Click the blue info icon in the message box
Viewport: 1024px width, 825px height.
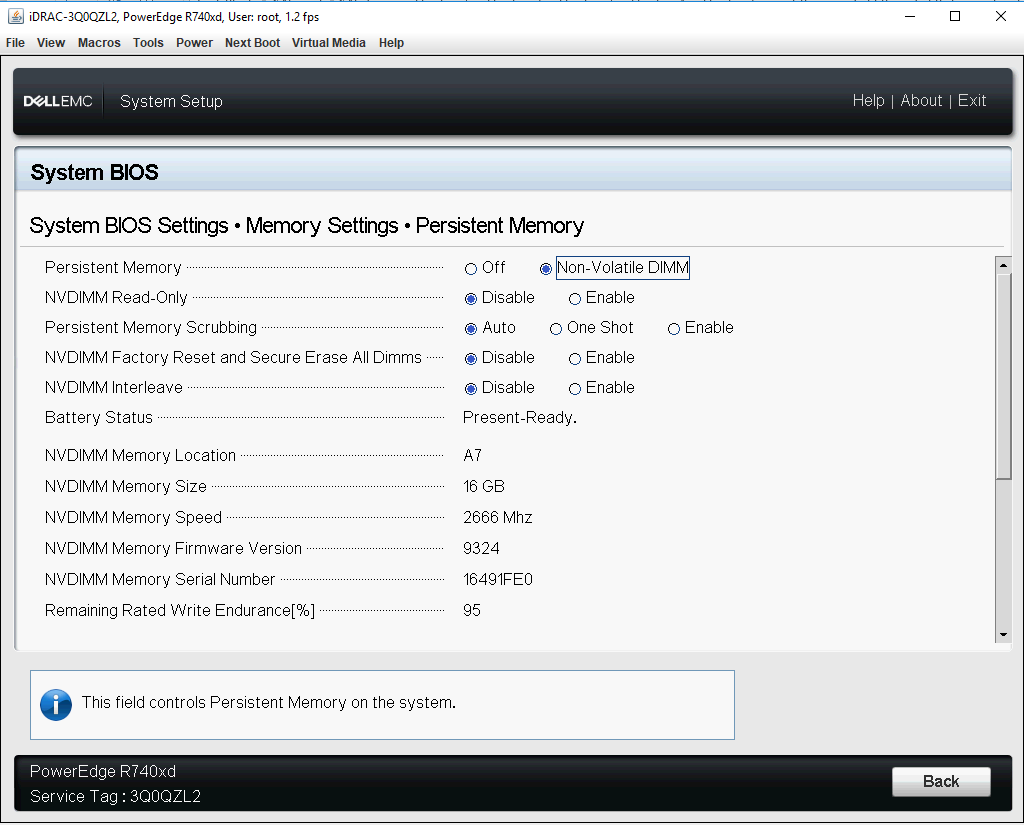(x=56, y=704)
